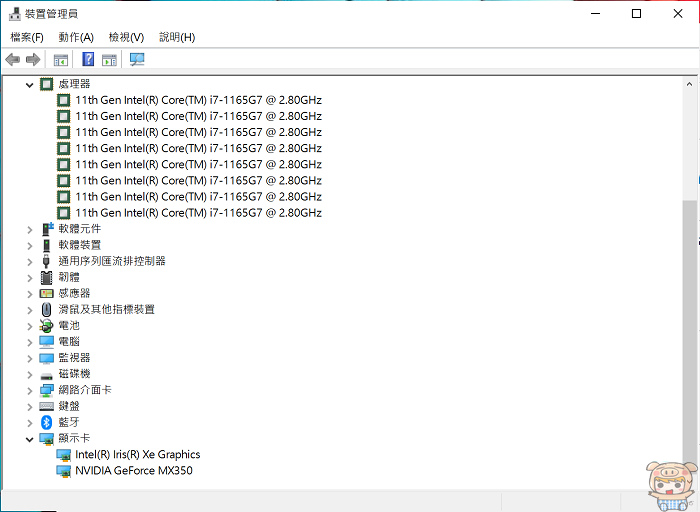Click the 軟體裝置 category icon

click(46, 245)
